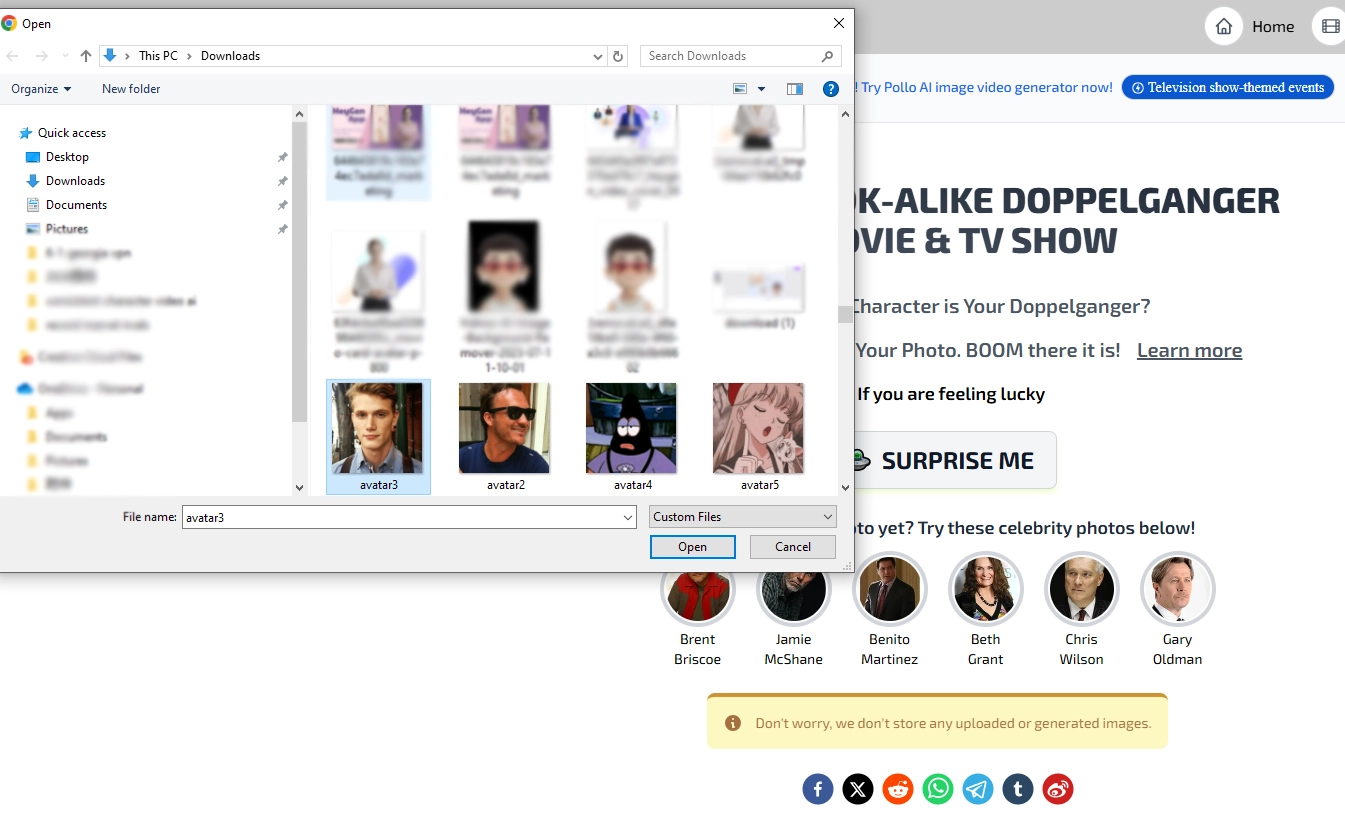Click the Tumblr share icon

(x=1018, y=789)
